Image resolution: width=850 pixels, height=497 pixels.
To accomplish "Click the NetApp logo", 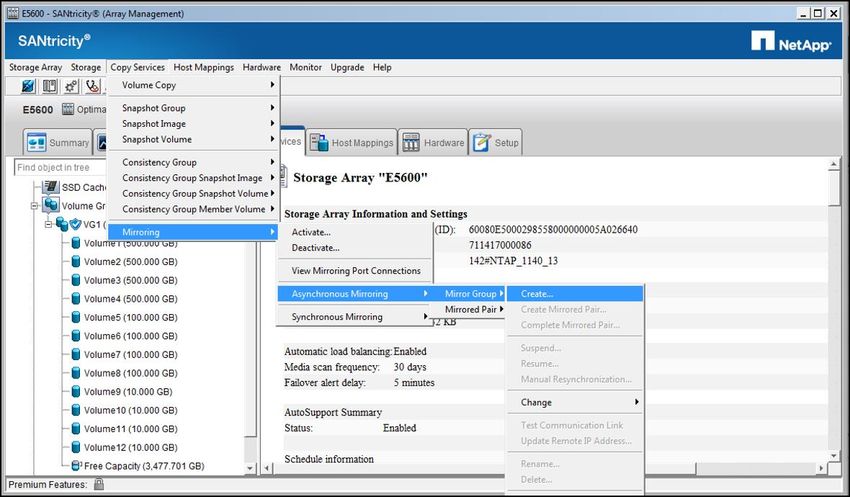I will (x=791, y=41).
